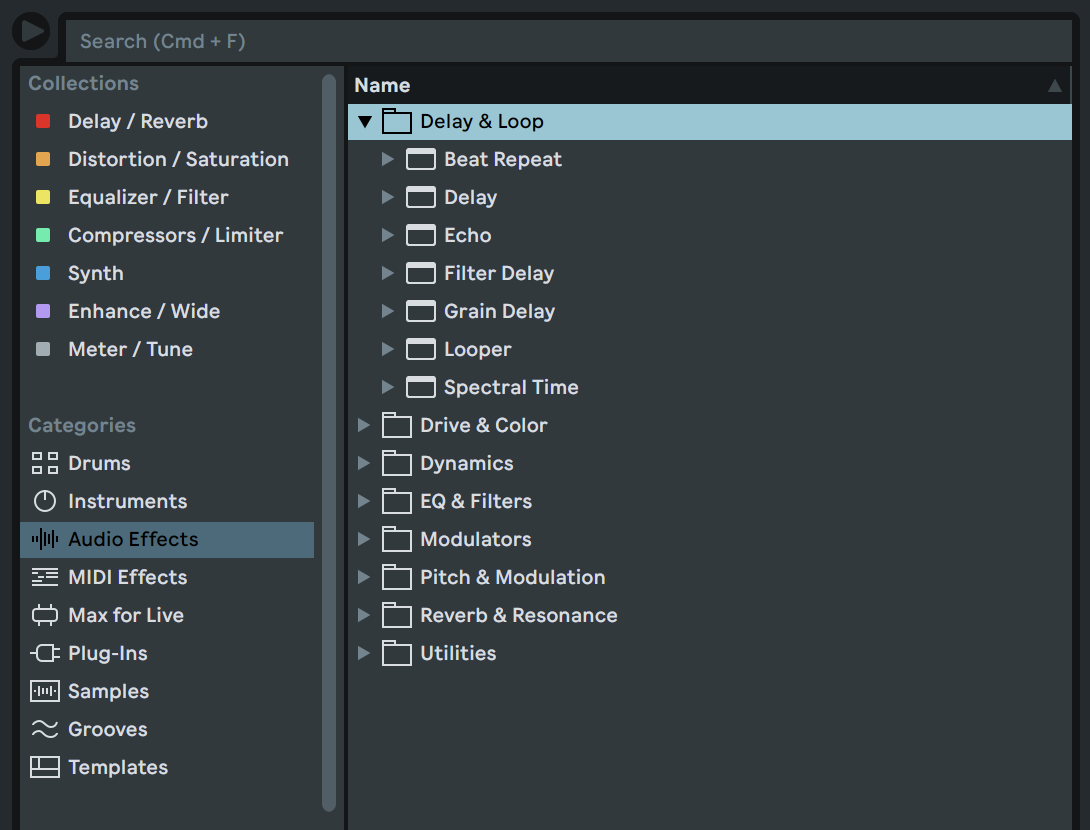Expand the Dynamics folder arrow
The image size is (1090, 830).
(364, 463)
